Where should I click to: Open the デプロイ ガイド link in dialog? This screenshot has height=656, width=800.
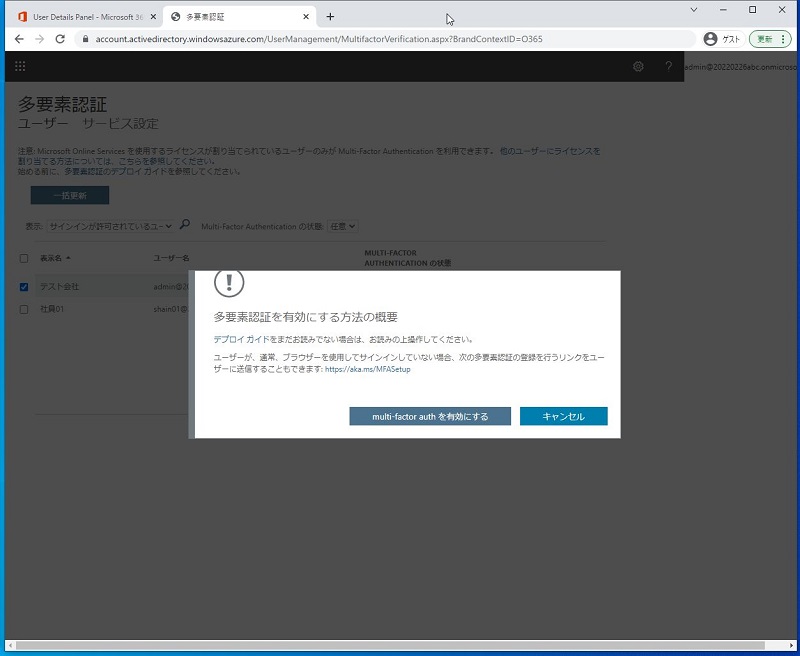click(241, 339)
